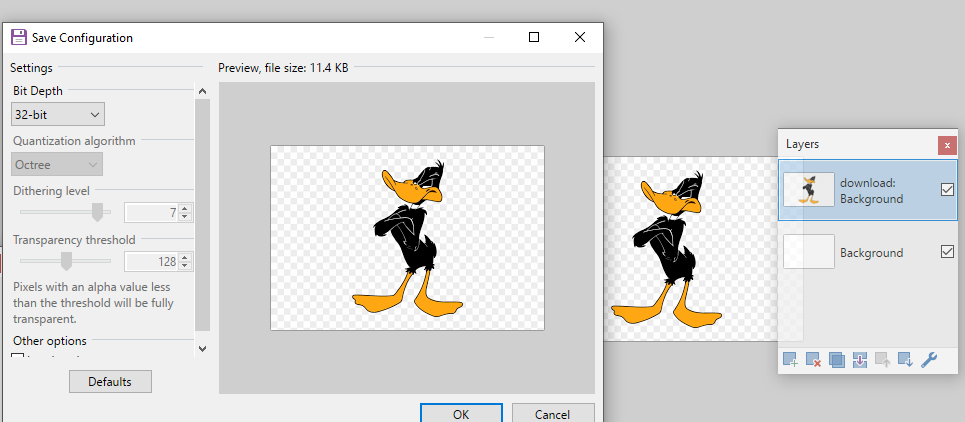This screenshot has height=422, width=965.
Task: Select the blank Background layer thumbnail
Action: [809, 251]
